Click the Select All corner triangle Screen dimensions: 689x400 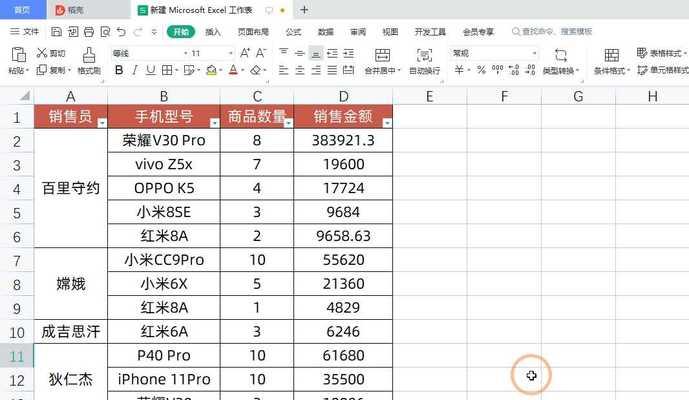(25, 96)
